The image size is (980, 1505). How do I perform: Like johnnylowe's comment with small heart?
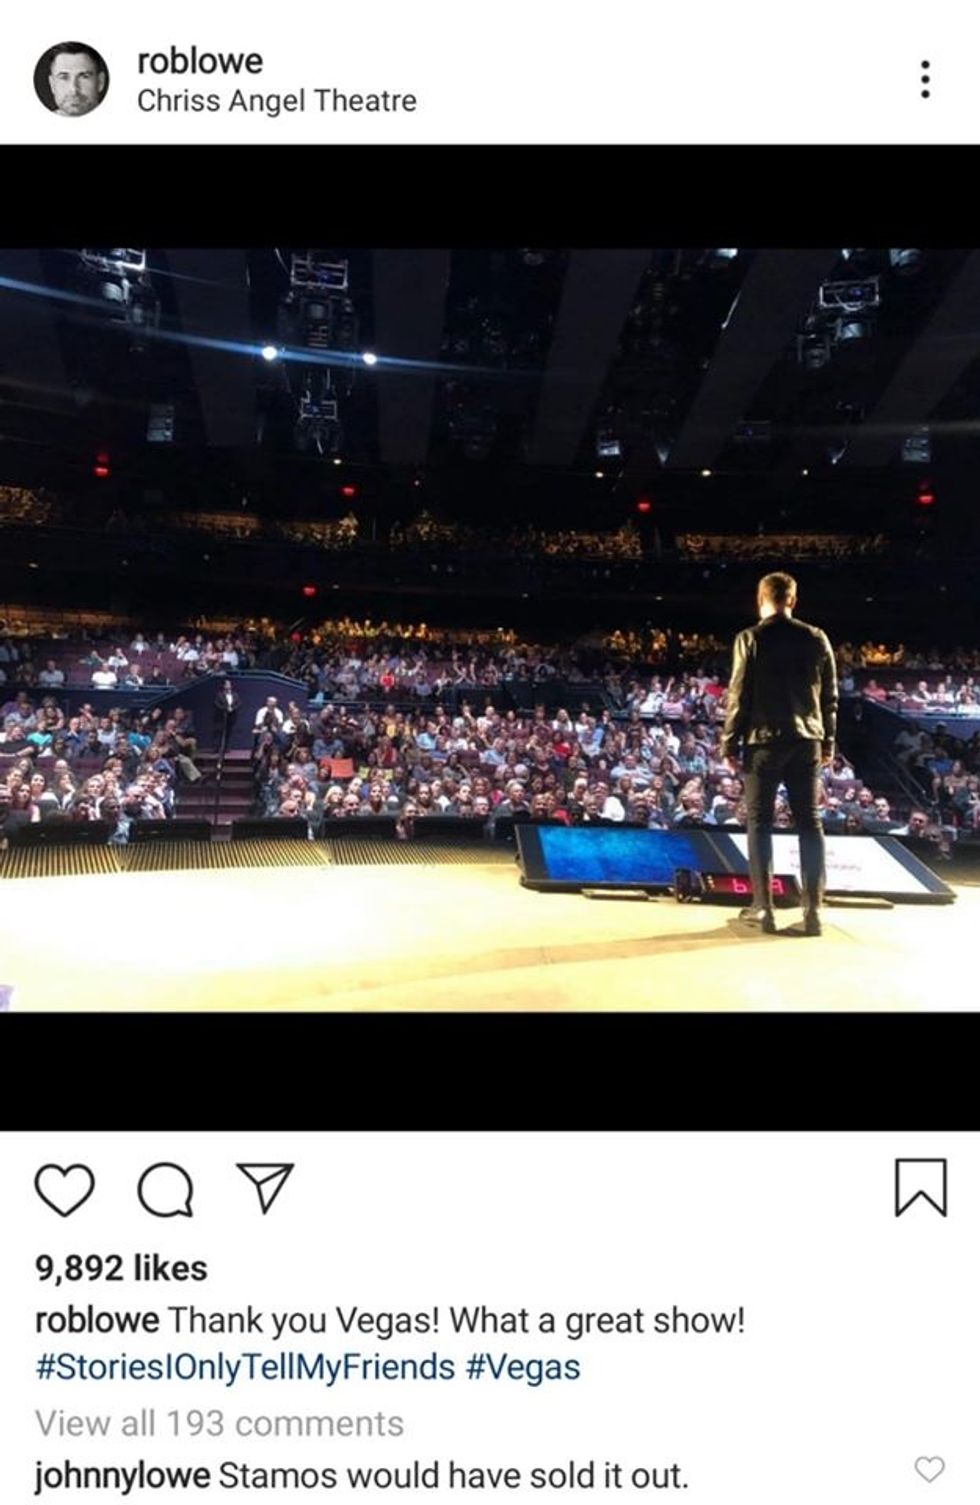pyautogui.click(x=930, y=1469)
